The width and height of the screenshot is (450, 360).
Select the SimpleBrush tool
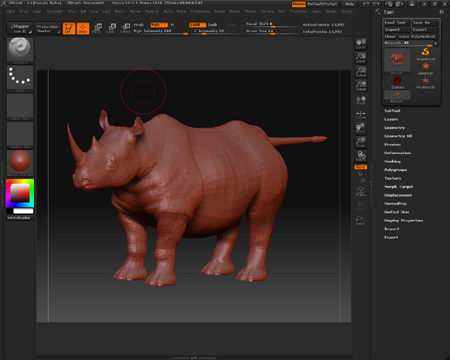[x=425, y=54]
